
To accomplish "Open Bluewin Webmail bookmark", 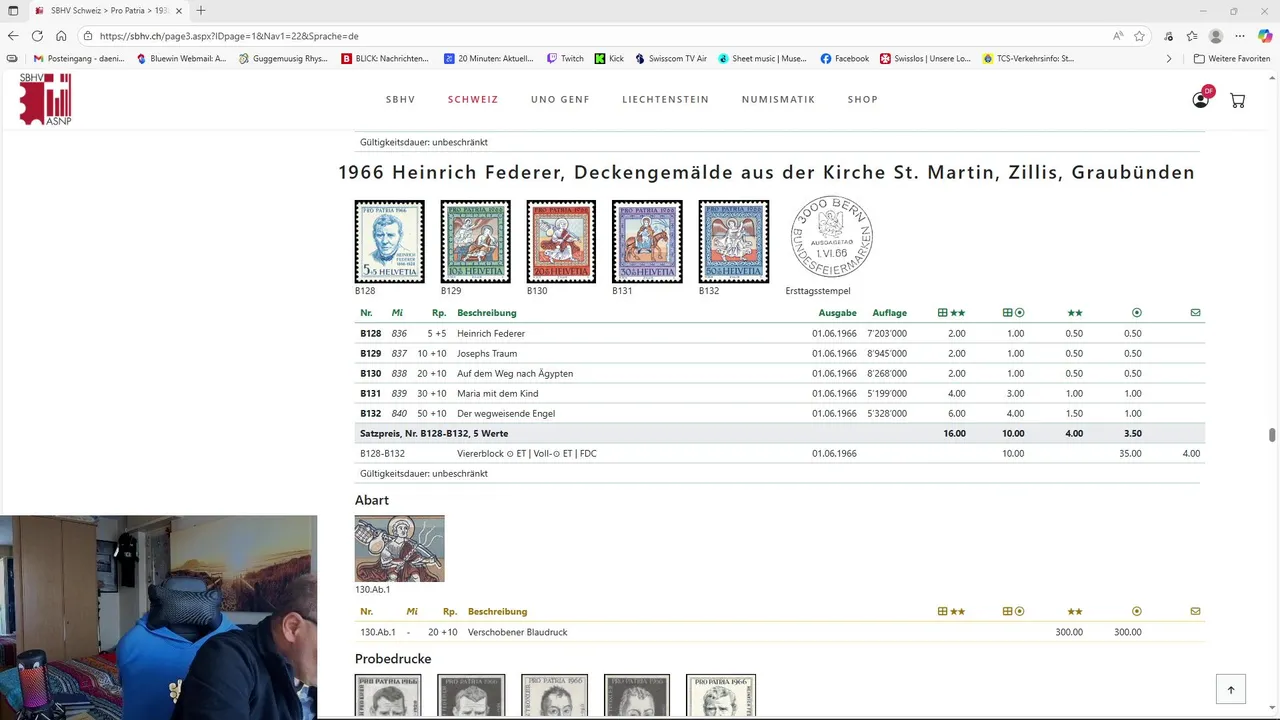I will point(181,59).
